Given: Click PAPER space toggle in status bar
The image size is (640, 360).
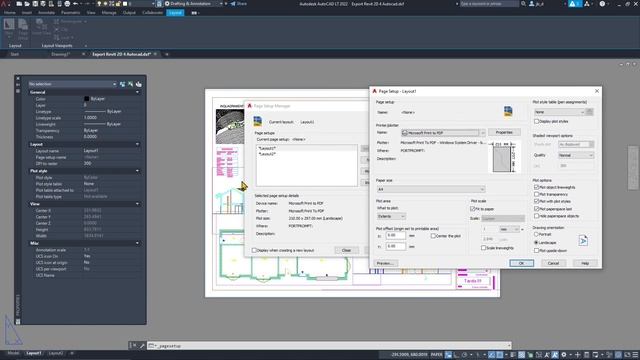Looking at the screenshot, I should [436, 355].
